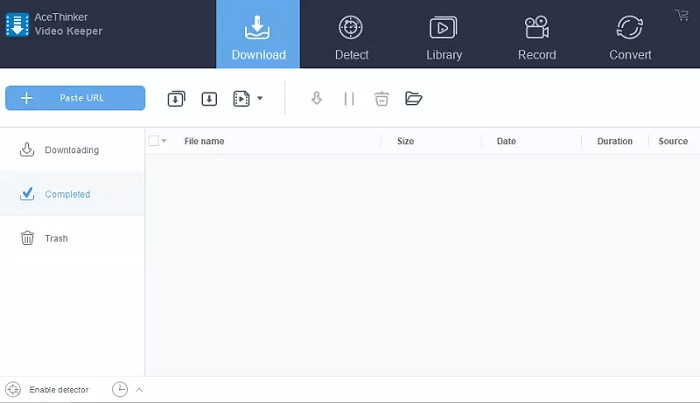The image size is (700, 403).
Task: Click the schedule clock icon
Action: tap(120, 389)
